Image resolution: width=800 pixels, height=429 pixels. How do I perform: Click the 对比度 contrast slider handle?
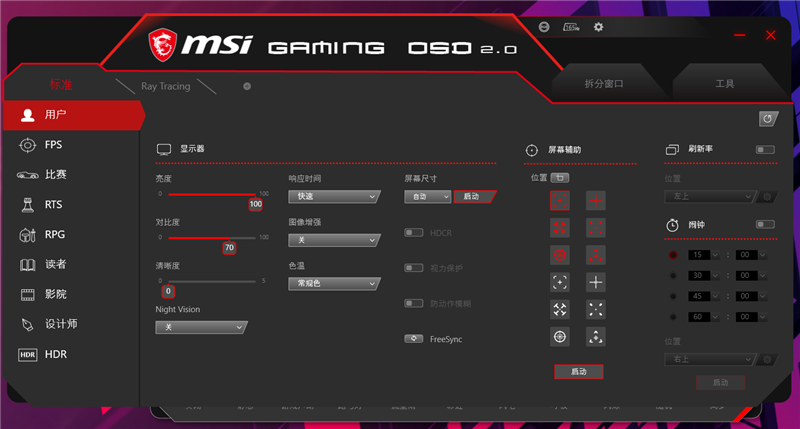[229, 248]
